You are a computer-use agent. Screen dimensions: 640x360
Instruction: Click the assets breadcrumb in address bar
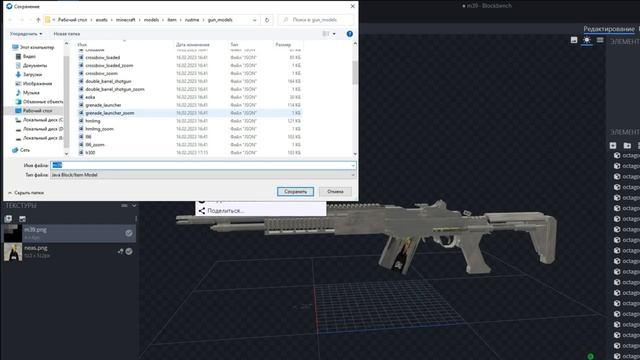coord(102,20)
